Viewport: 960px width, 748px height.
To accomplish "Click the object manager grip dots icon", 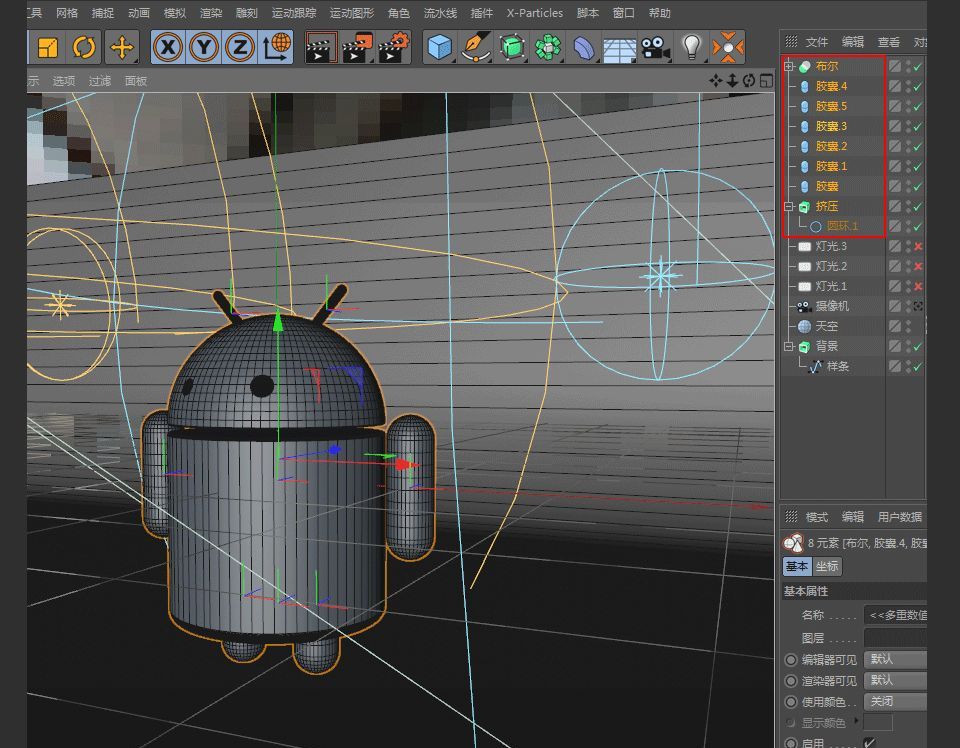I will coord(791,41).
